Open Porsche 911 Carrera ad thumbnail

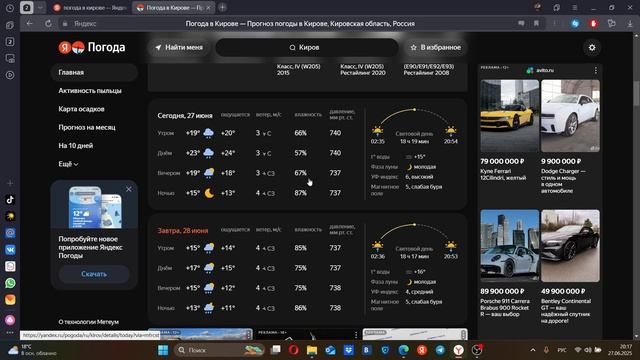[x=509, y=246]
